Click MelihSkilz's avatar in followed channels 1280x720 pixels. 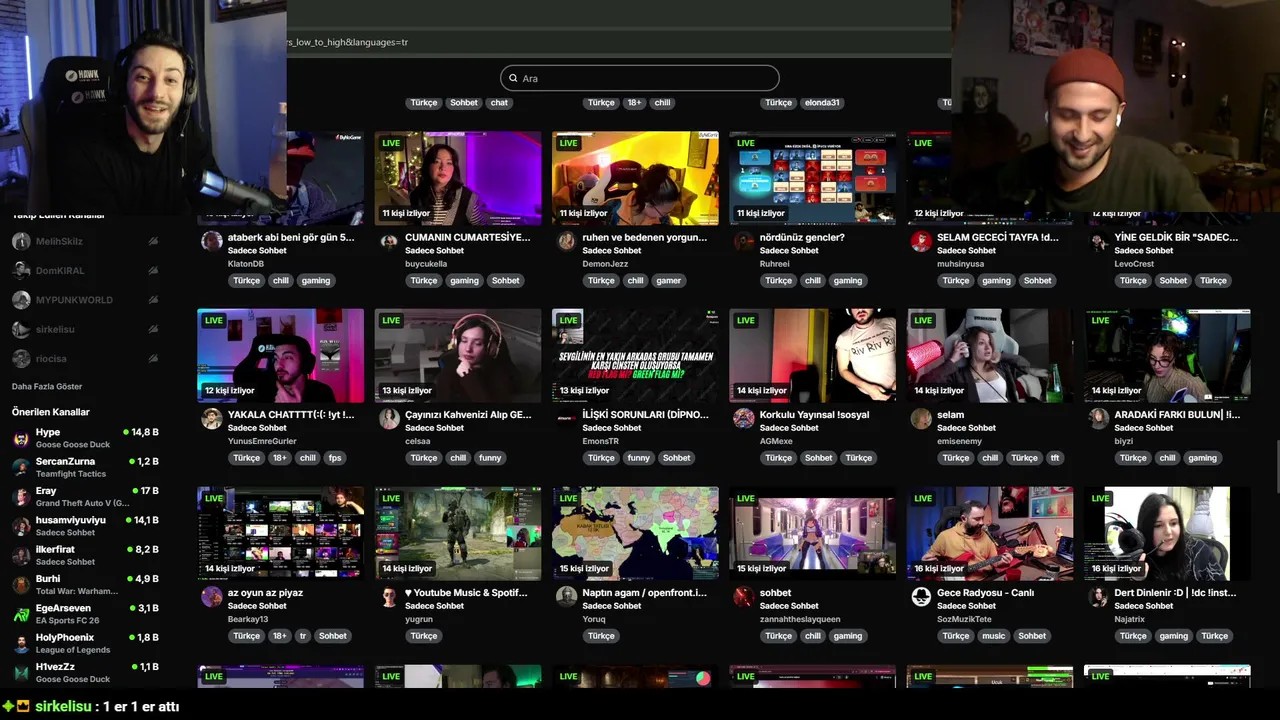[21, 241]
